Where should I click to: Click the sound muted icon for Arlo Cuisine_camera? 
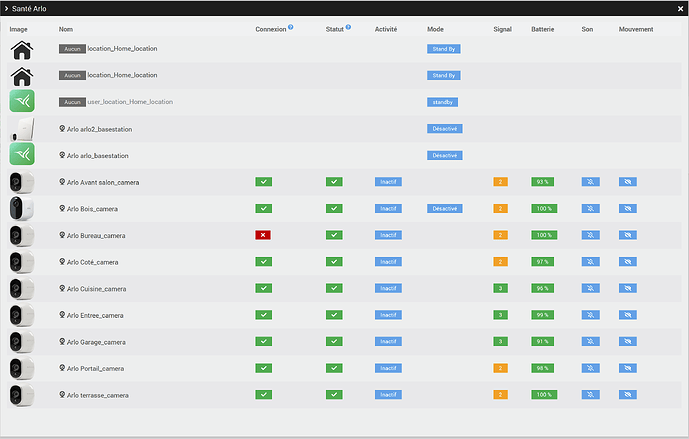coord(591,288)
